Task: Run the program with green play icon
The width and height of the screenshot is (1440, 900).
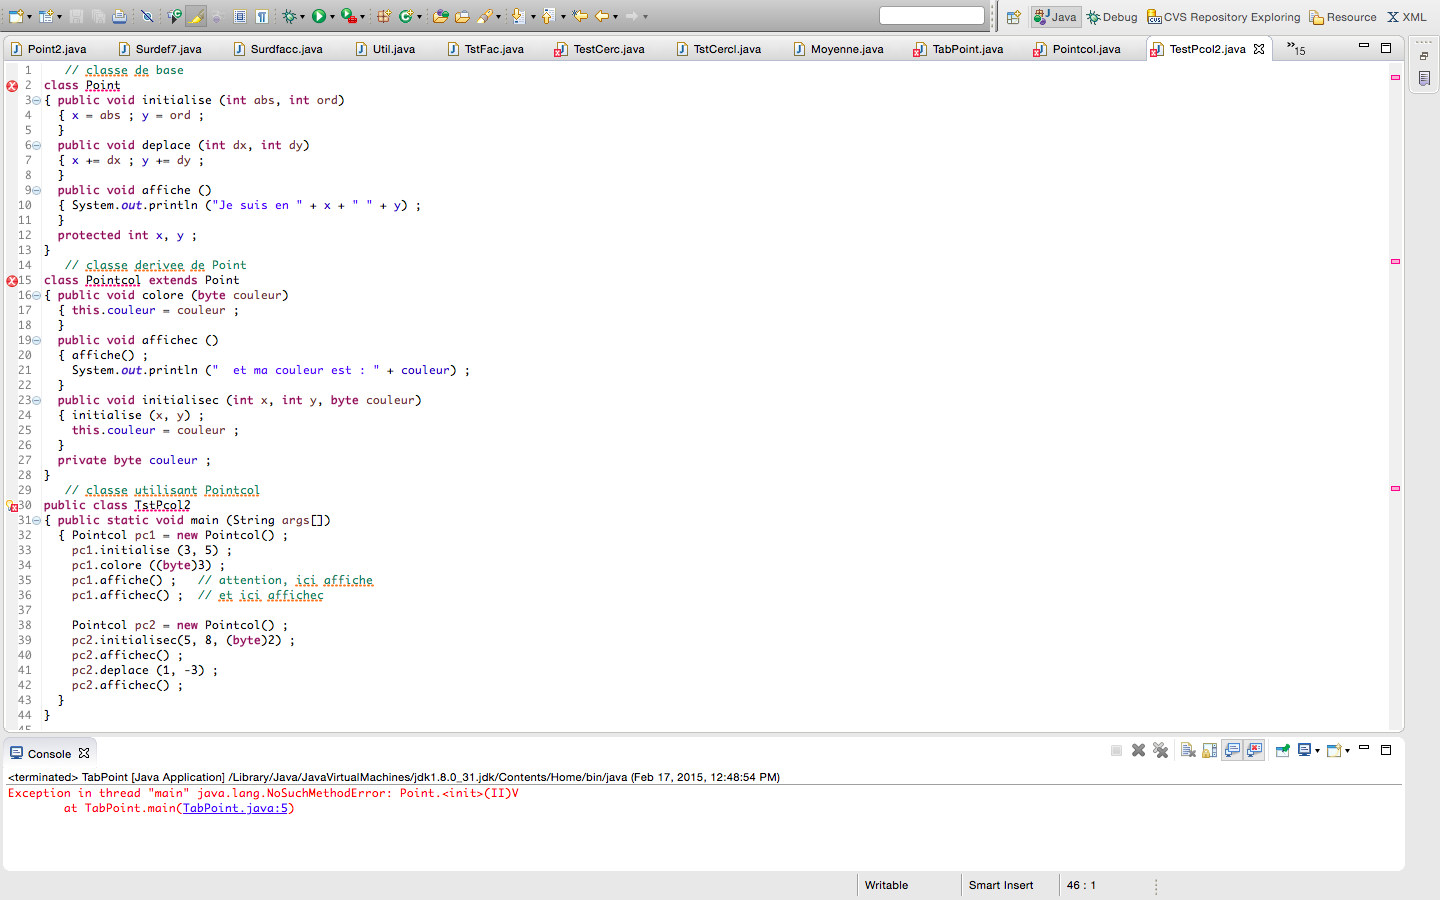Action: coord(318,16)
